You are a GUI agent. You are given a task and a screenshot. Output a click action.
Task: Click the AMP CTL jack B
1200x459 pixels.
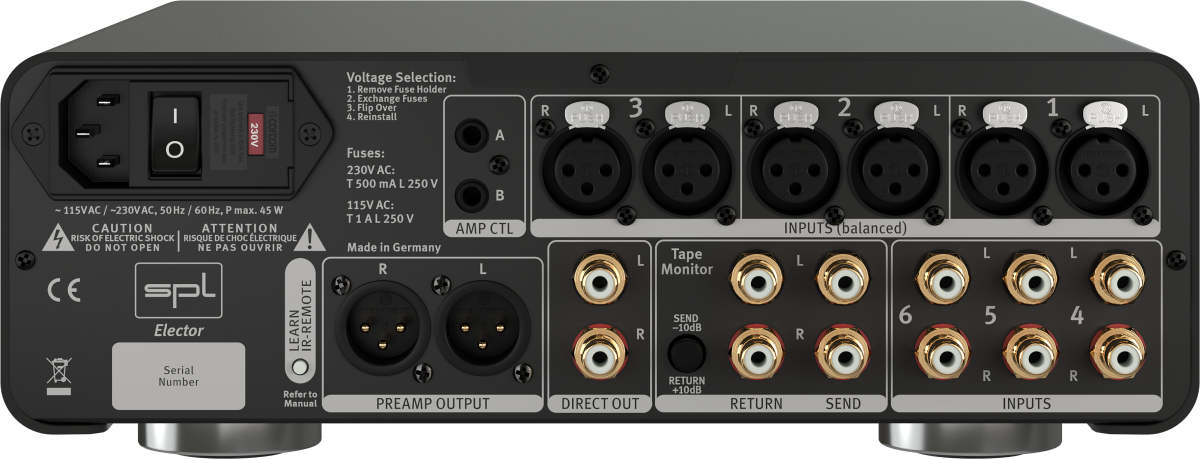point(471,193)
